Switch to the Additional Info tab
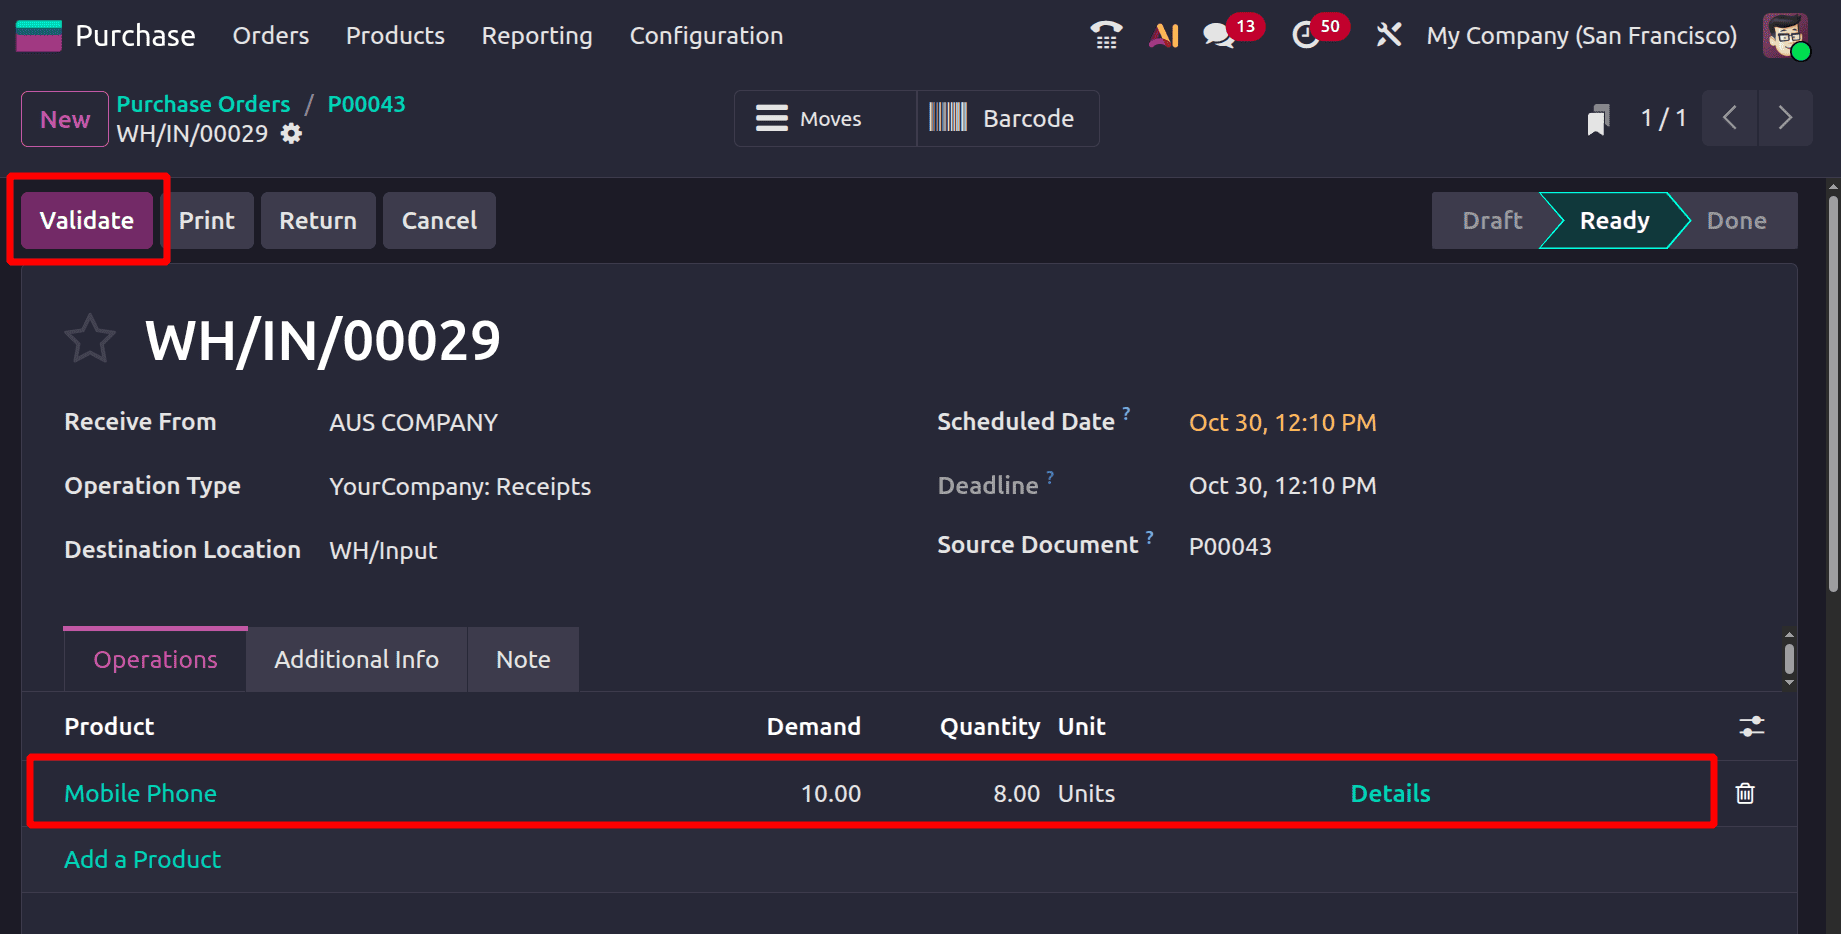This screenshot has height=934, width=1841. 356,659
